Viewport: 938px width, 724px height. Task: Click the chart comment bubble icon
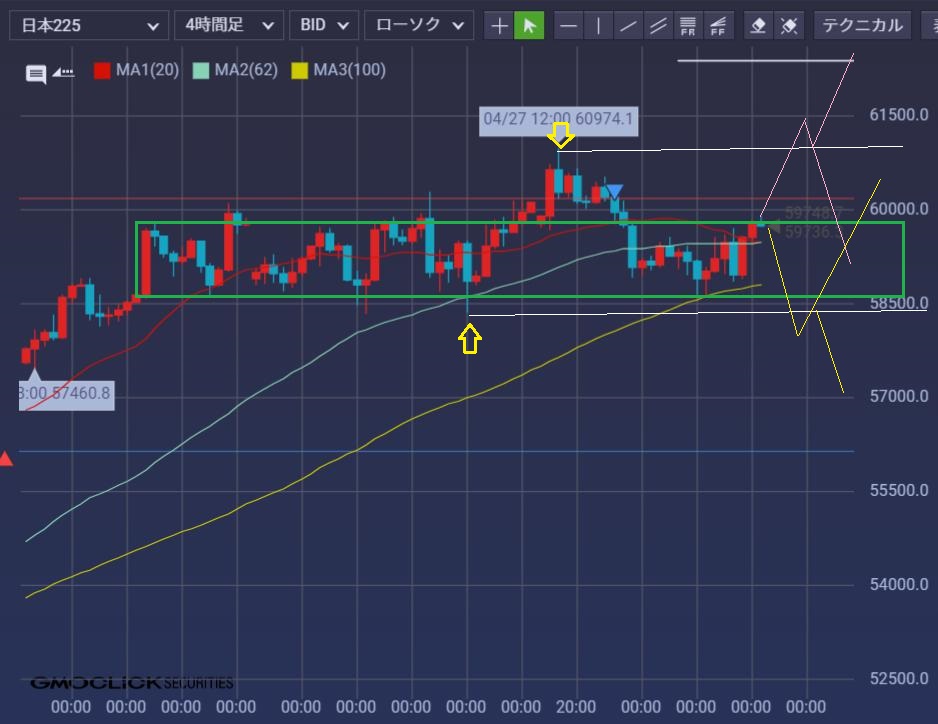point(37,73)
